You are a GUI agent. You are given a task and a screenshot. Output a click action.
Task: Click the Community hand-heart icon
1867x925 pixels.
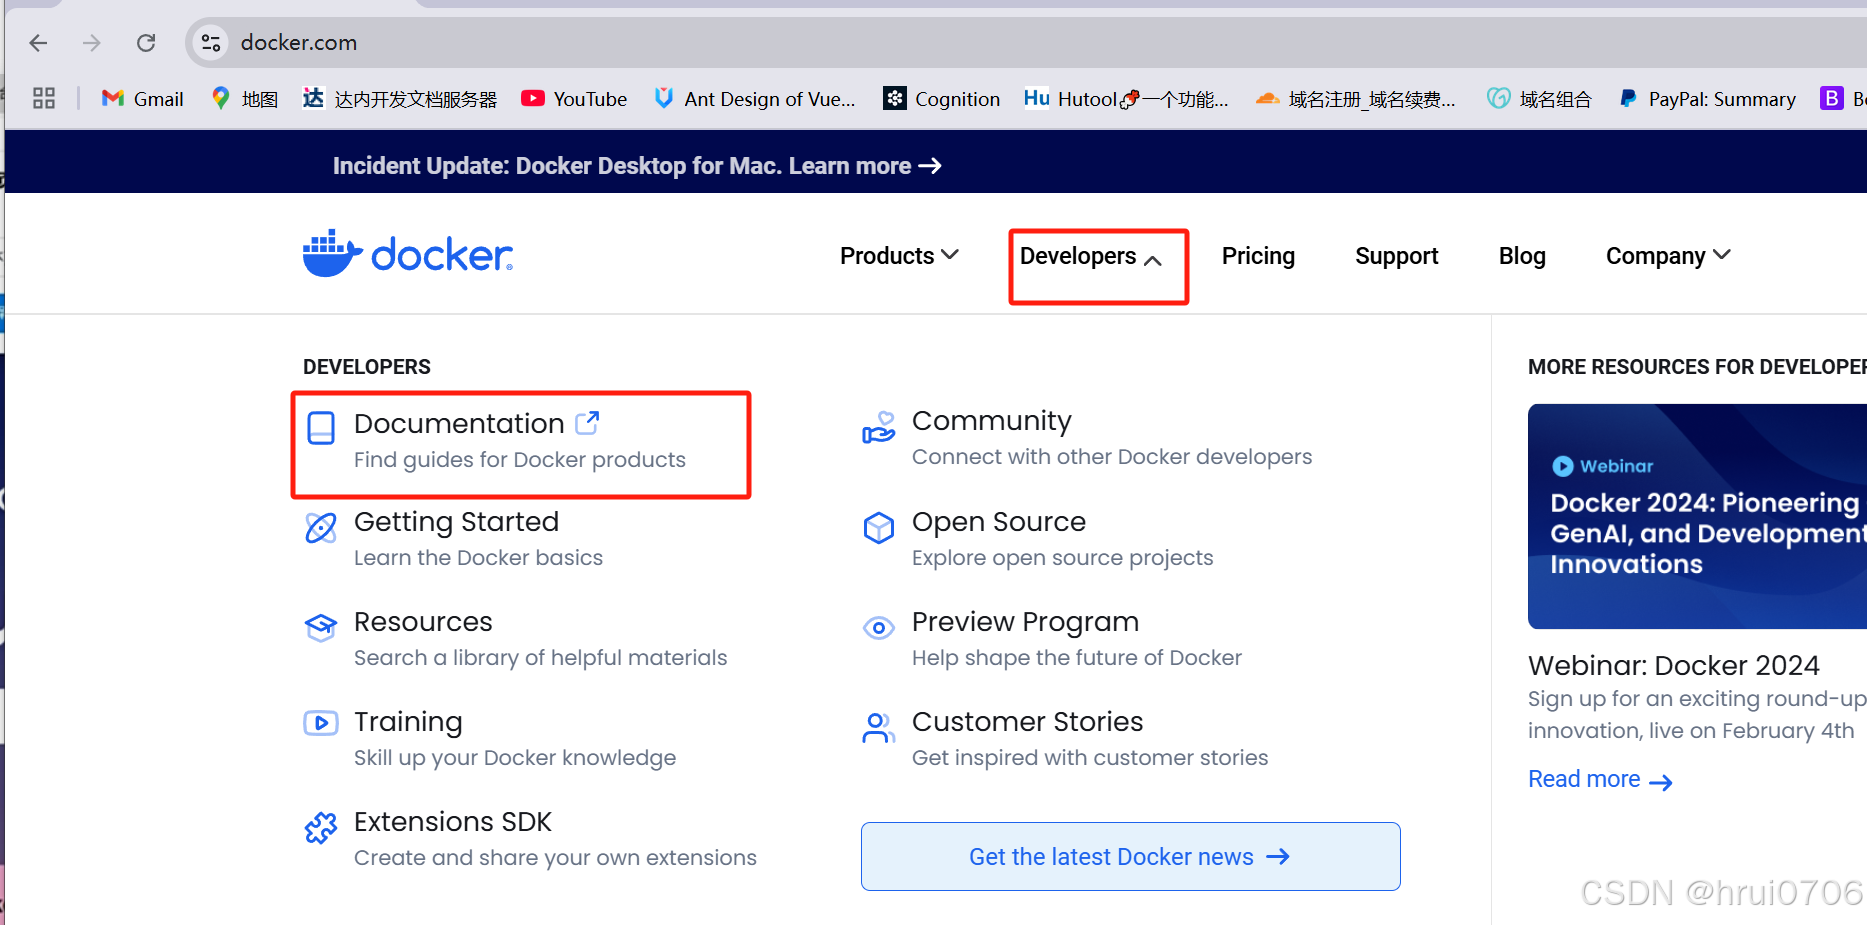pyautogui.click(x=879, y=427)
